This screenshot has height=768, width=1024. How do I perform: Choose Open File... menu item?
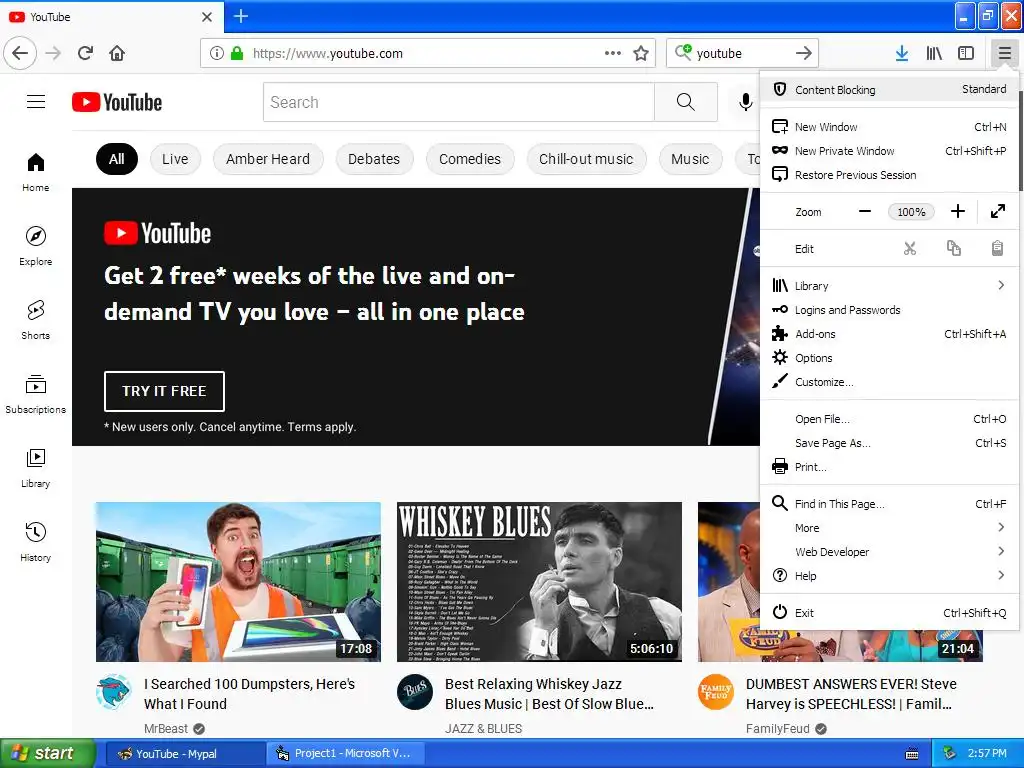[x=889, y=419]
